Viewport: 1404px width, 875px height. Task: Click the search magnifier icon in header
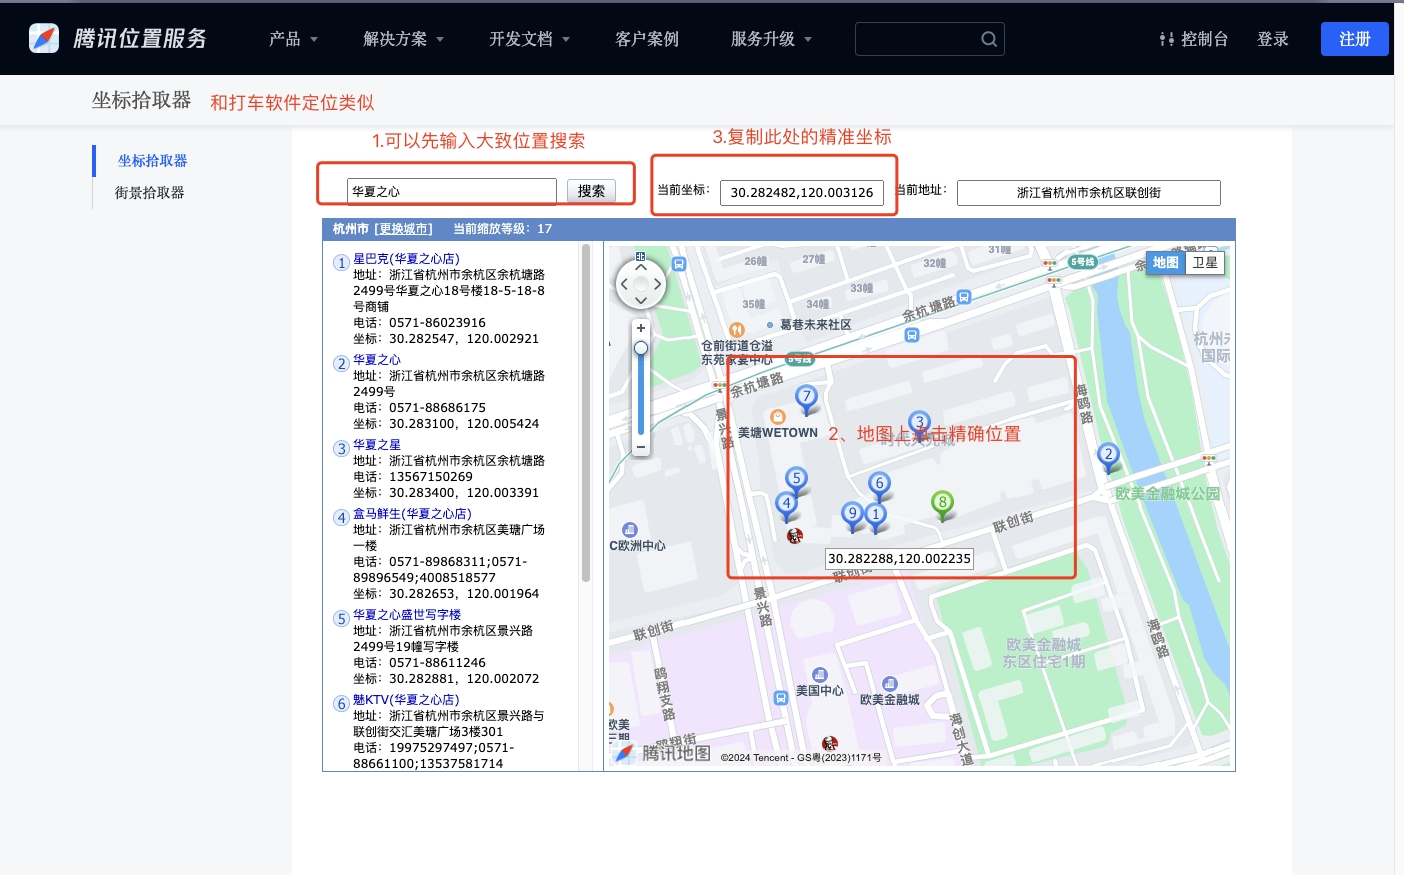click(x=988, y=39)
